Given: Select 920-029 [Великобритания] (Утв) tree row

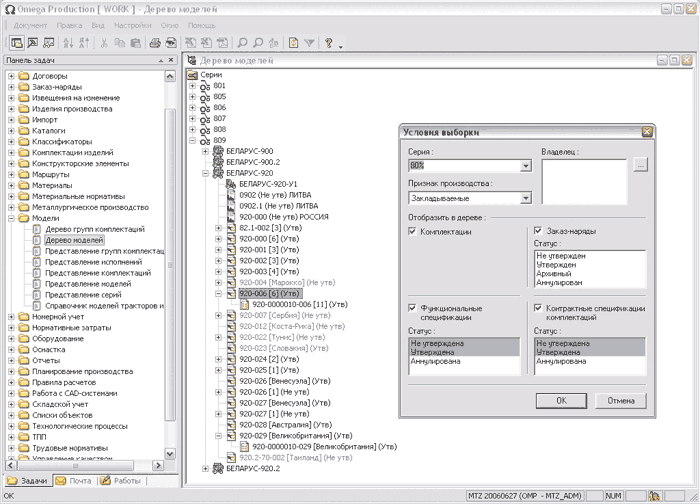Looking at the screenshot, I should (296, 436).
